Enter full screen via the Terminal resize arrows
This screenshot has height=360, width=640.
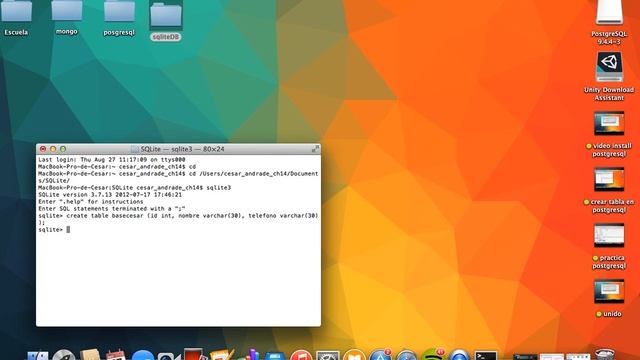point(315,149)
